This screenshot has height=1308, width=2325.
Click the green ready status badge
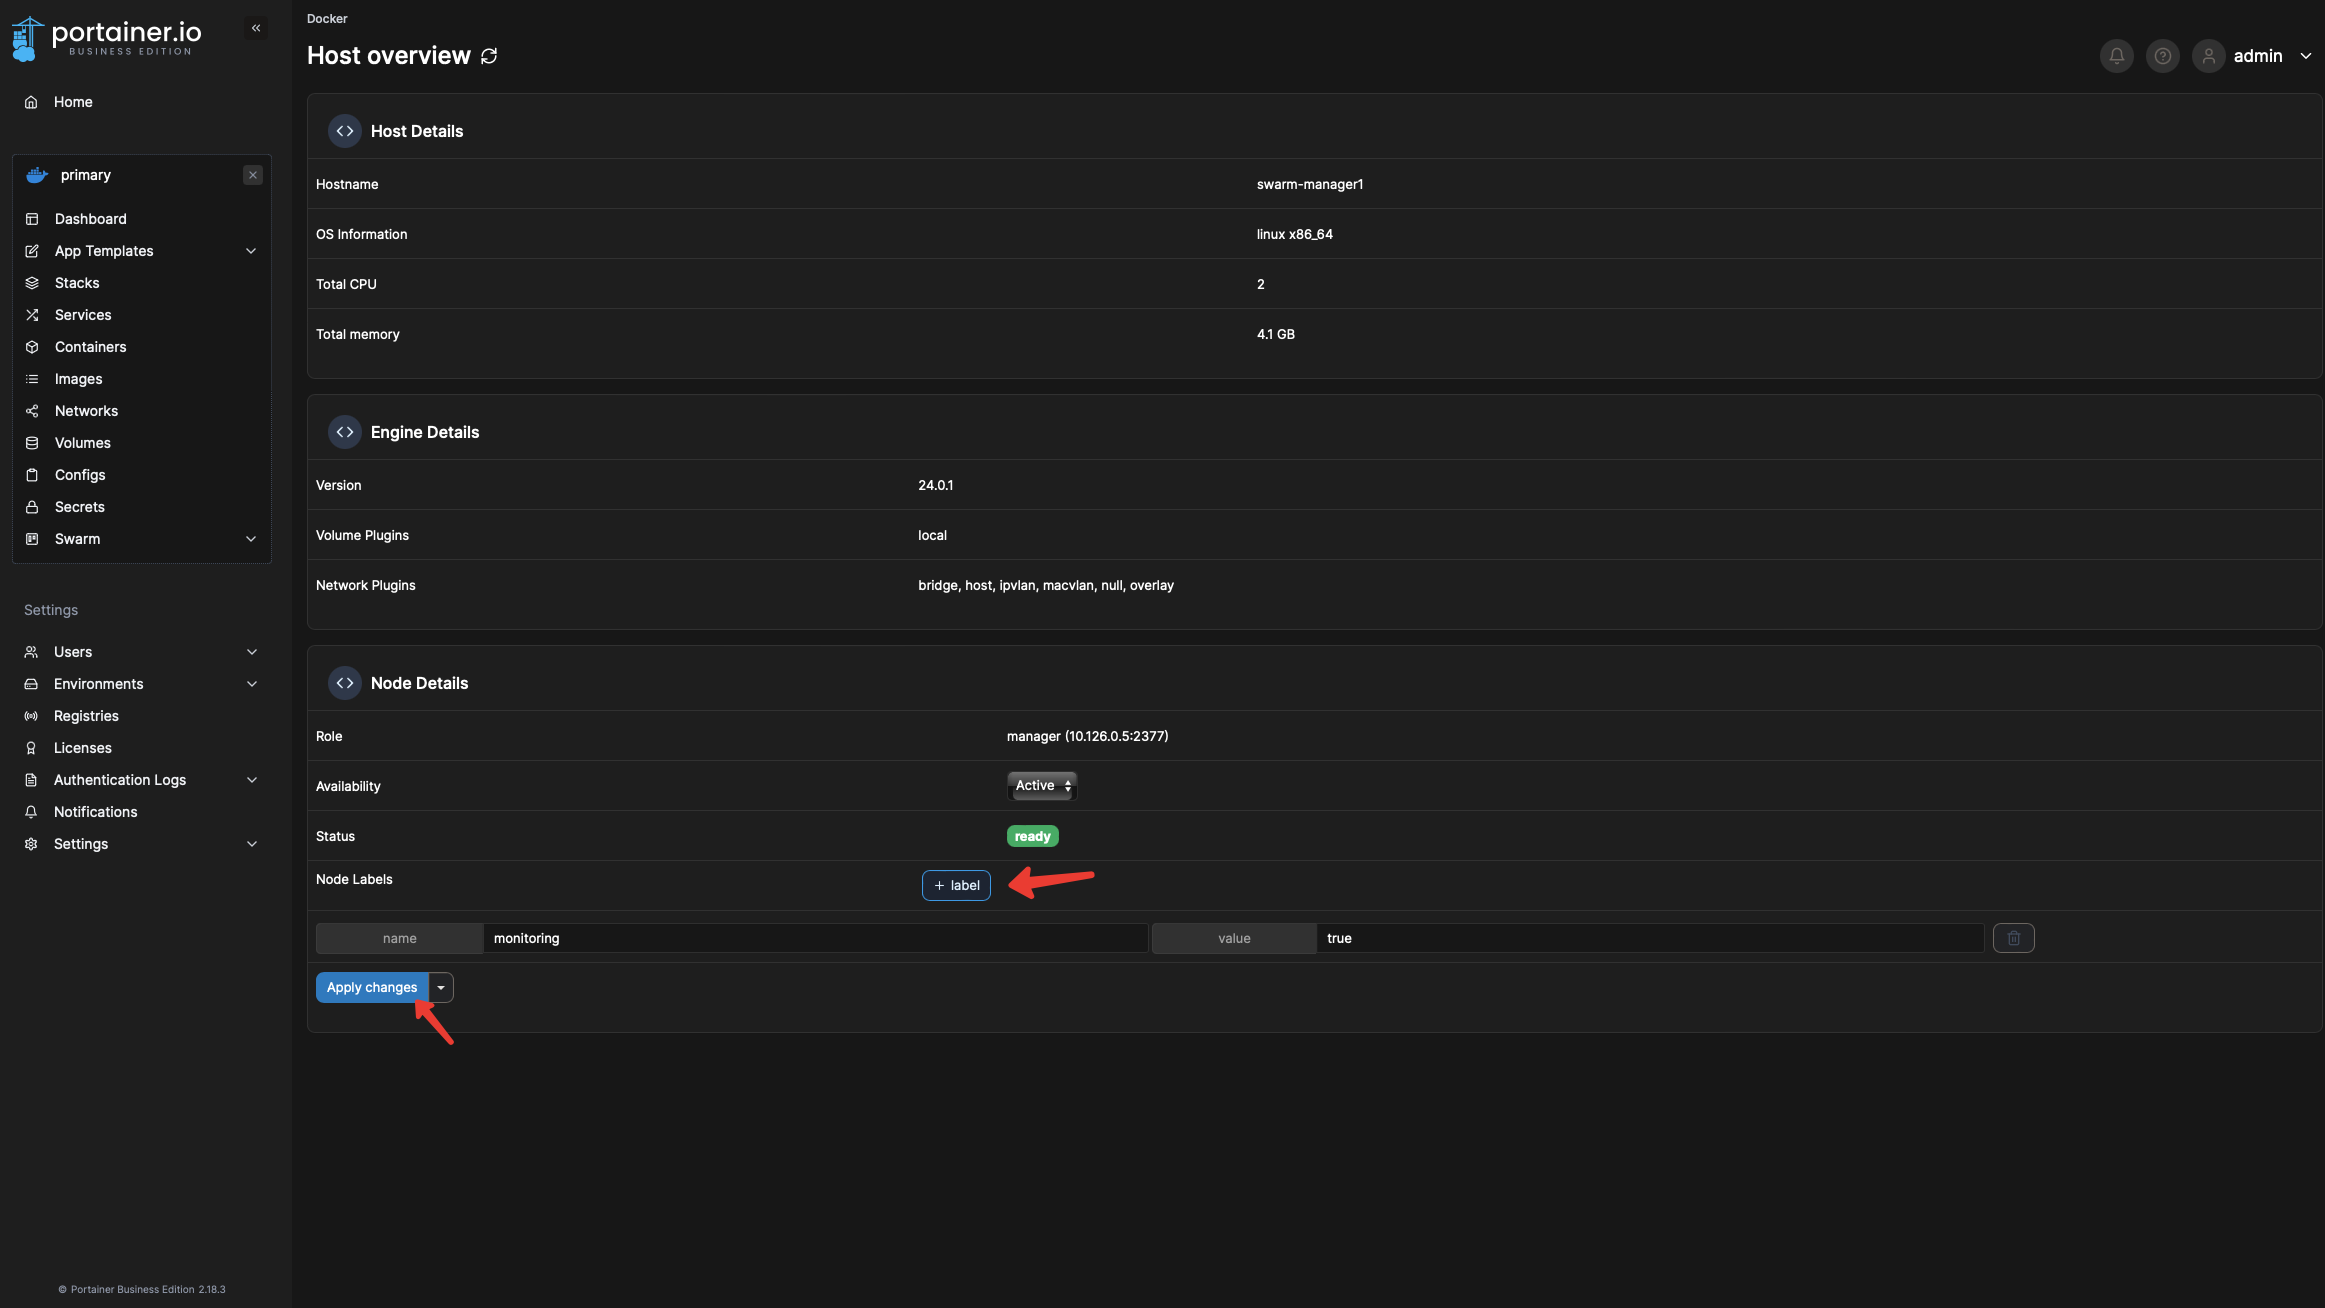[x=1033, y=836]
